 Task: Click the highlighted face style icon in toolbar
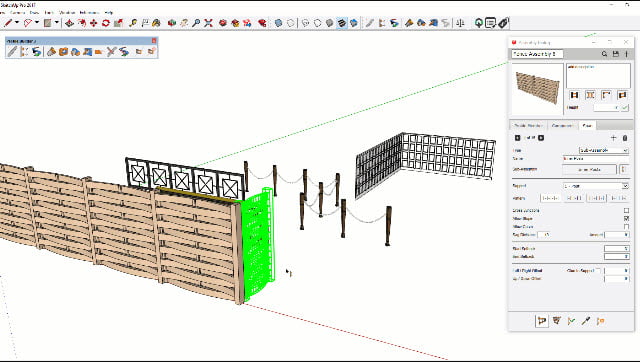coord(342,23)
